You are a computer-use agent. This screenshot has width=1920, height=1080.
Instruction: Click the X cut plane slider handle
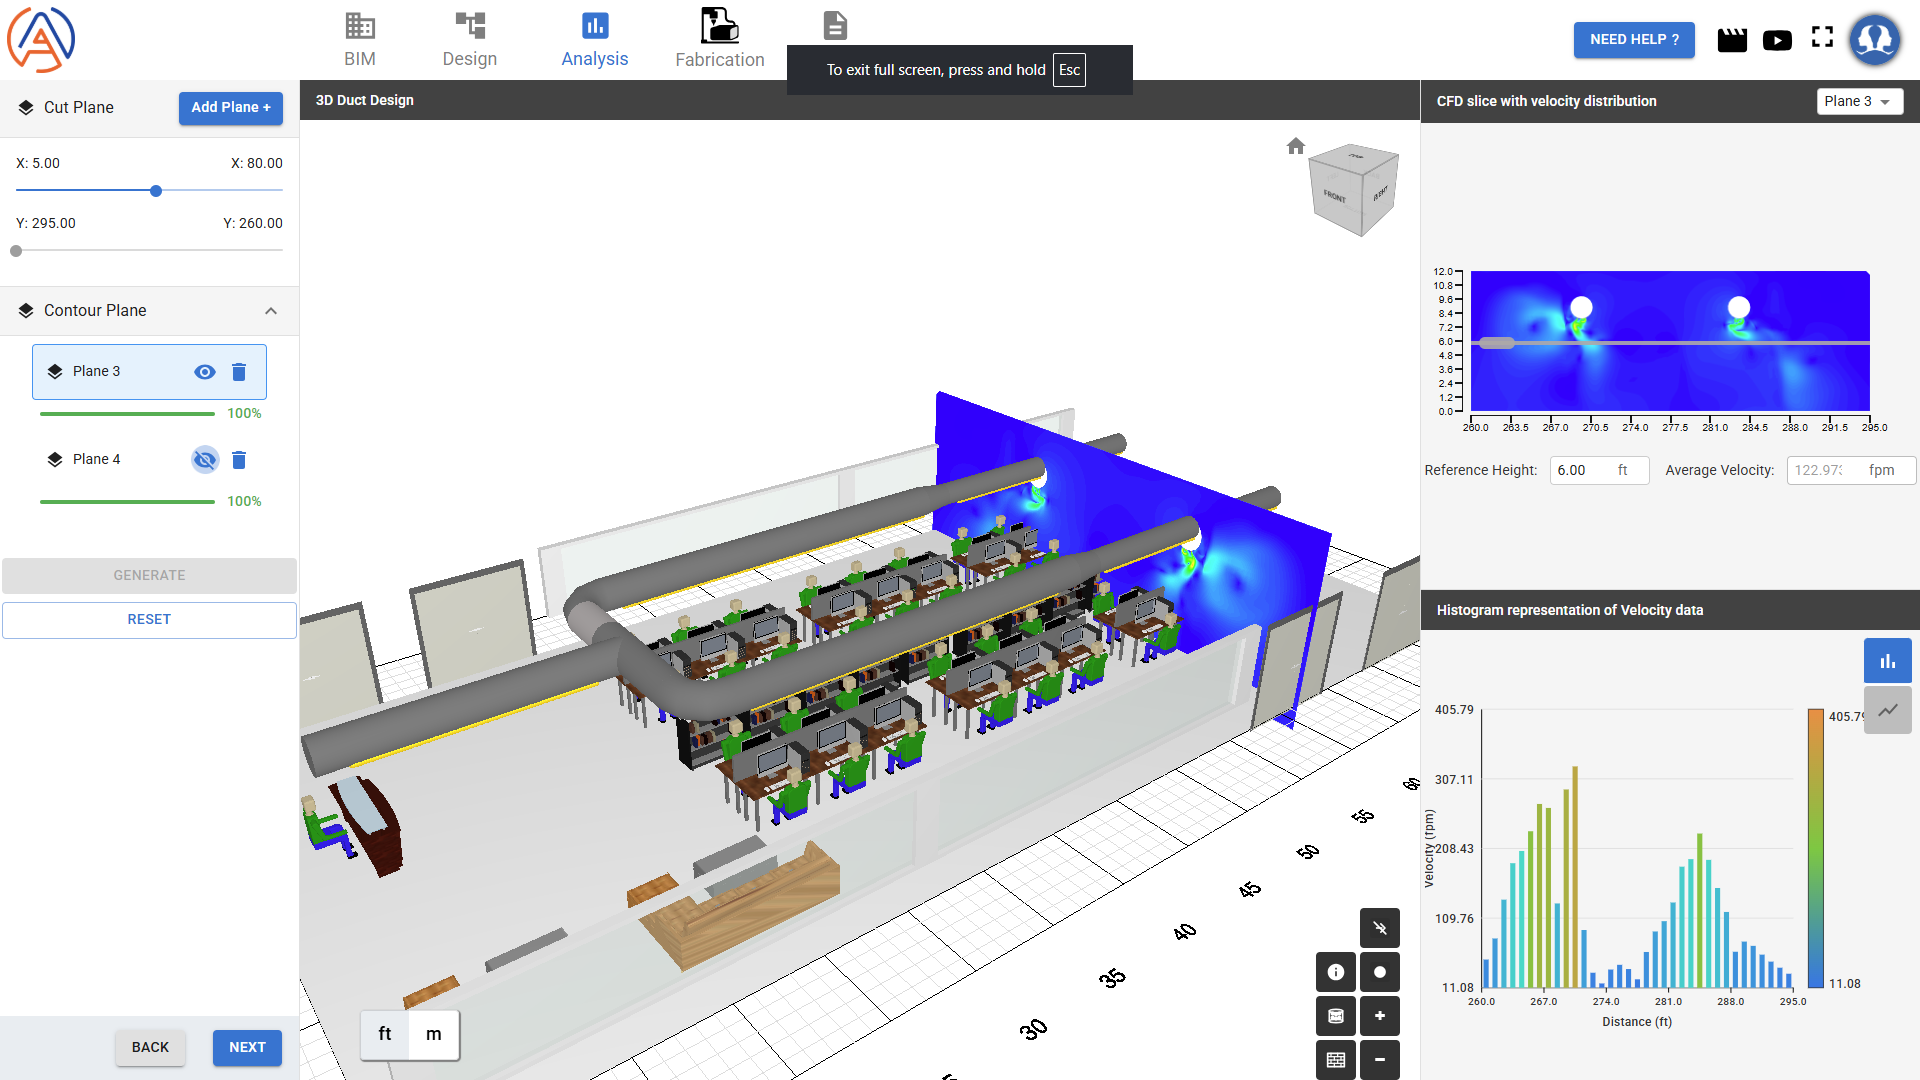(x=156, y=191)
